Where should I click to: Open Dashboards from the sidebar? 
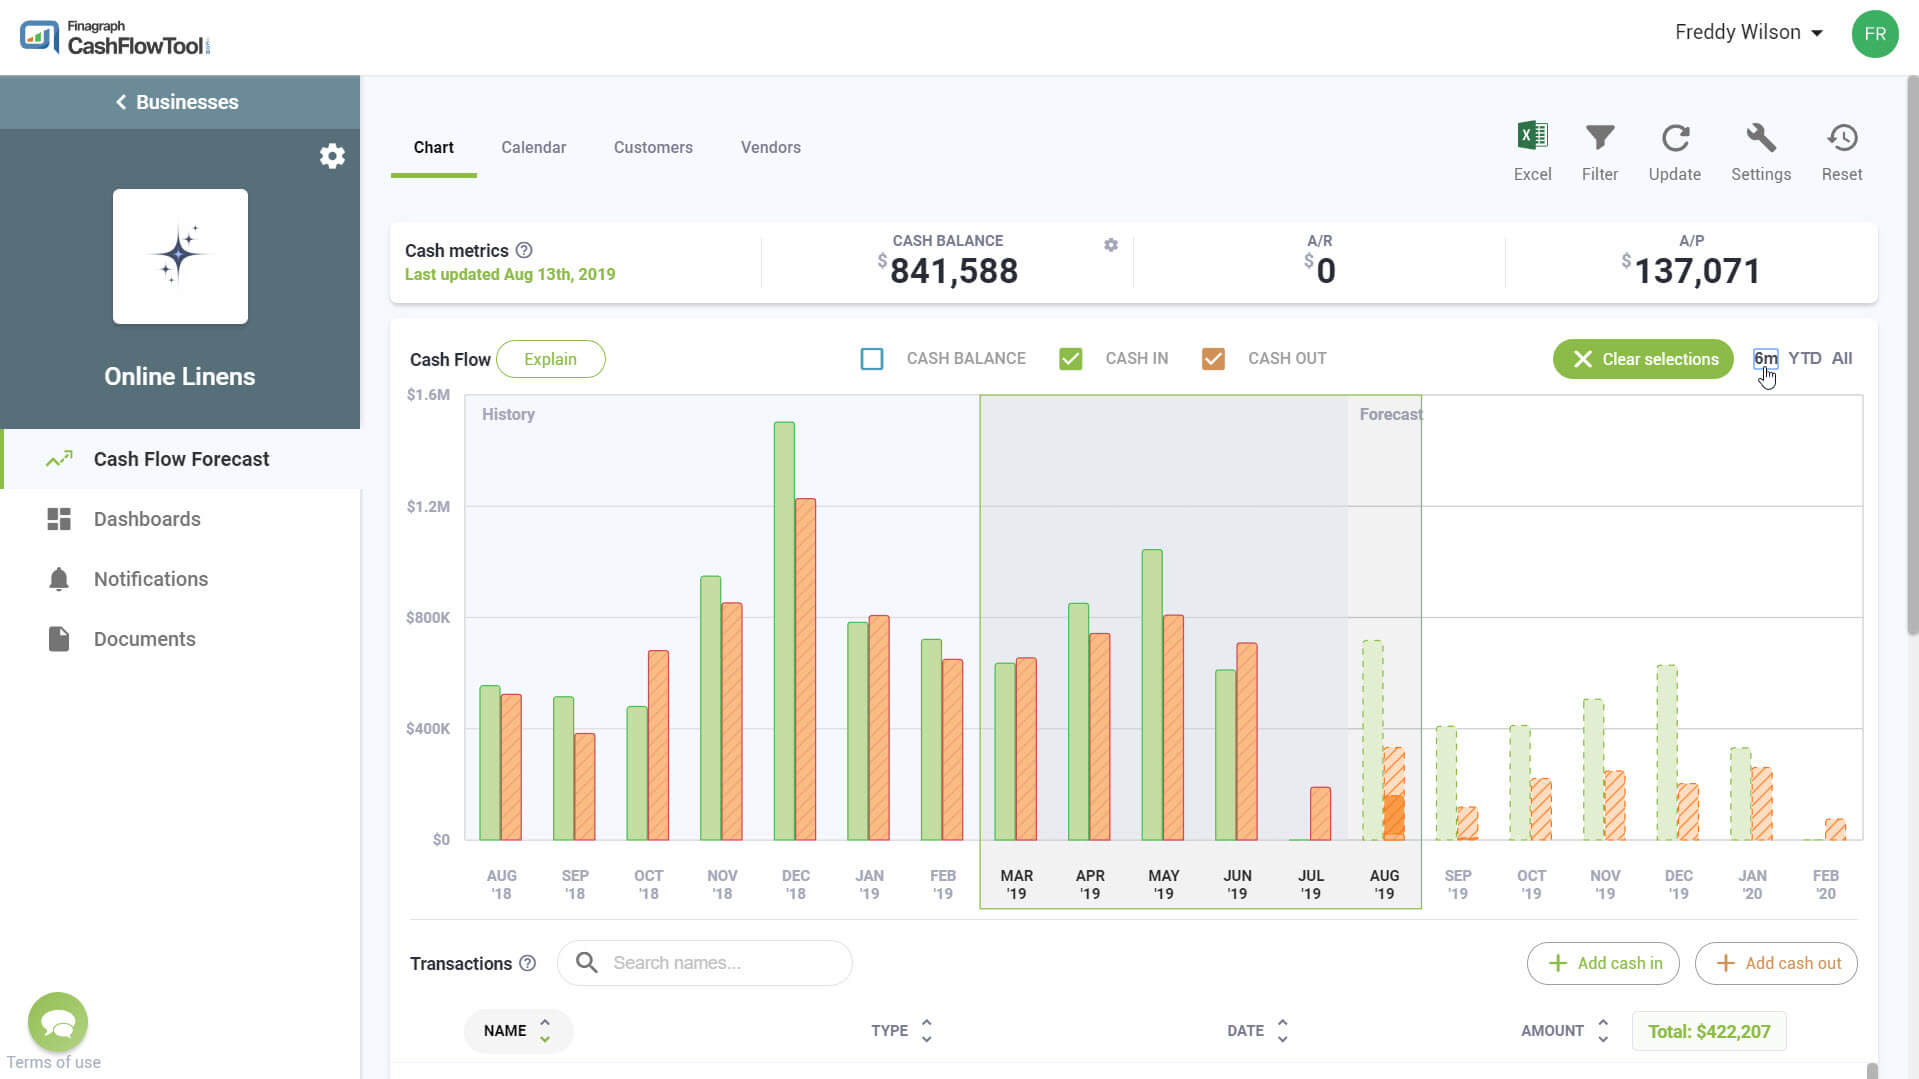pos(147,519)
